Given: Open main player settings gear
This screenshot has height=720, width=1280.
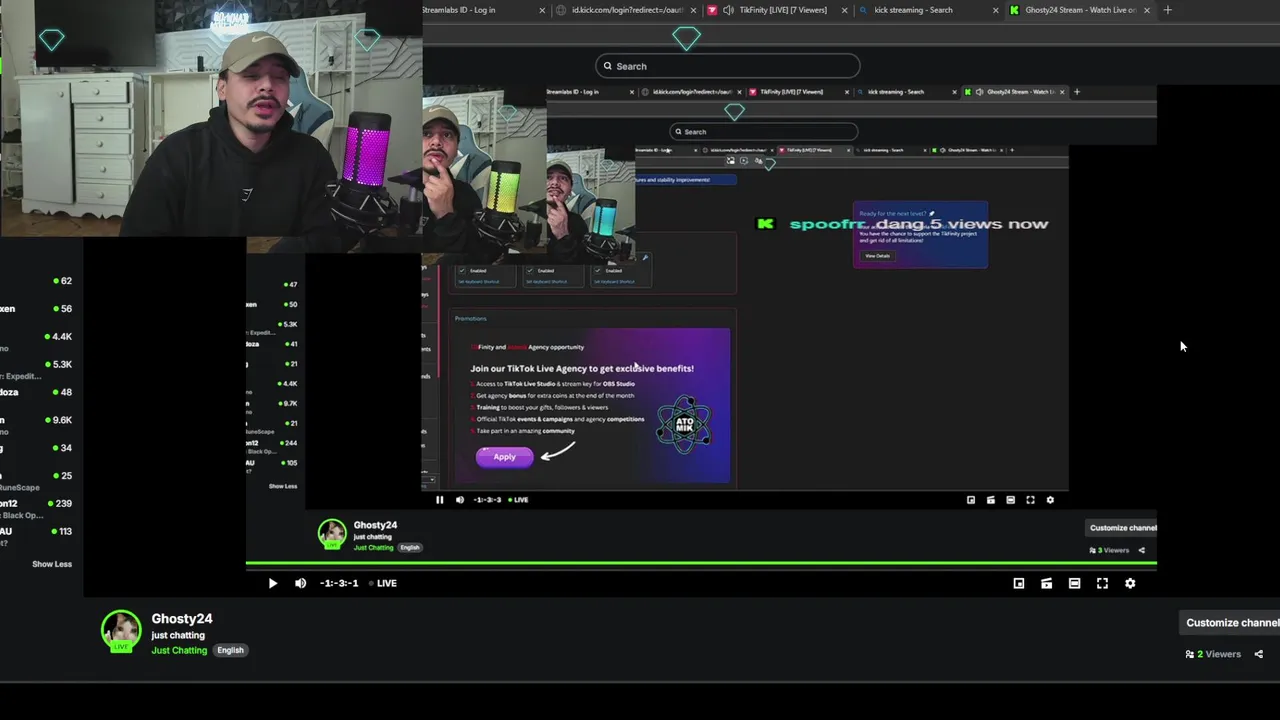Looking at the screenshot, I should [x=1130, y=583].
